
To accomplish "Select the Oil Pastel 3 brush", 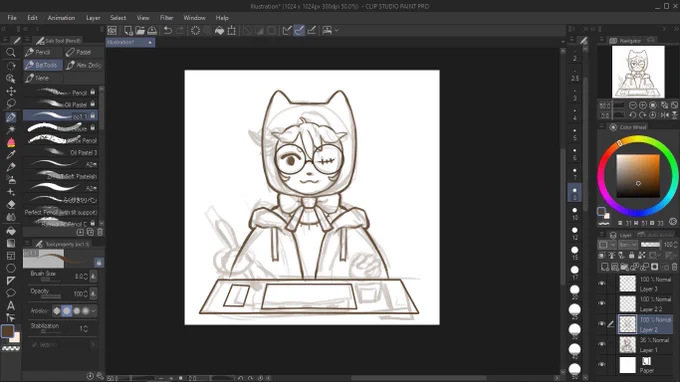I will (x=61, y=152).
